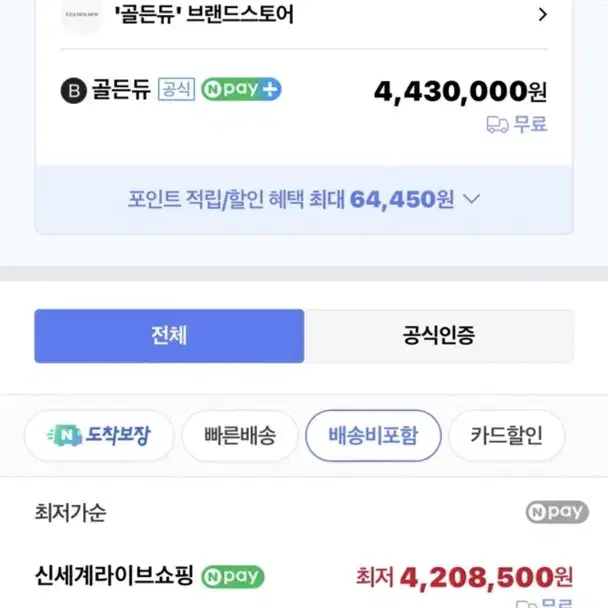
Task: Click the green Npay badge beside 신세계라이브쇼핑
Action: click(233, 577)
